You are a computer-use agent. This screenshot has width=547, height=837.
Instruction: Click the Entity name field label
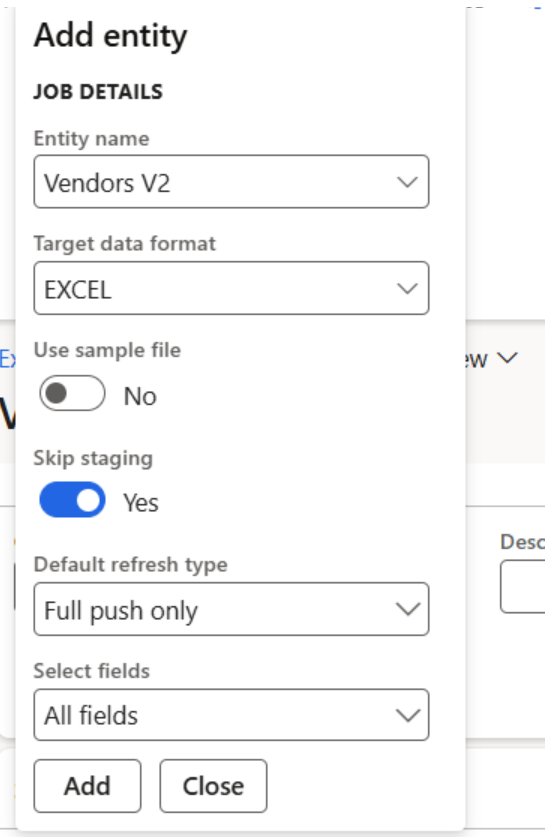(x=91, y=139)
